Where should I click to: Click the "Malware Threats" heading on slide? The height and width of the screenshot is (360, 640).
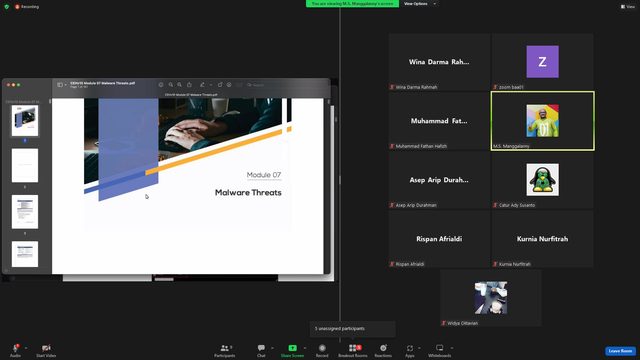coord(248,193)
